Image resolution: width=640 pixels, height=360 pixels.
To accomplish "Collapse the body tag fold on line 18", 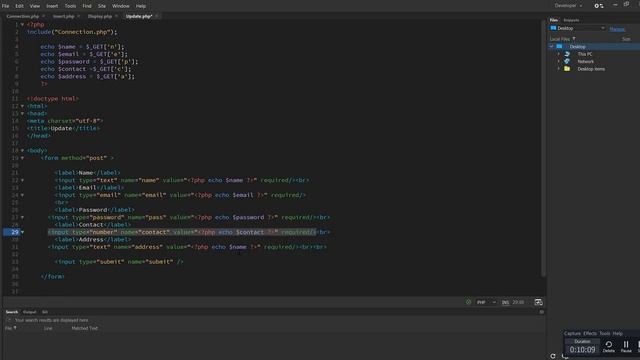I will point(22,151).
